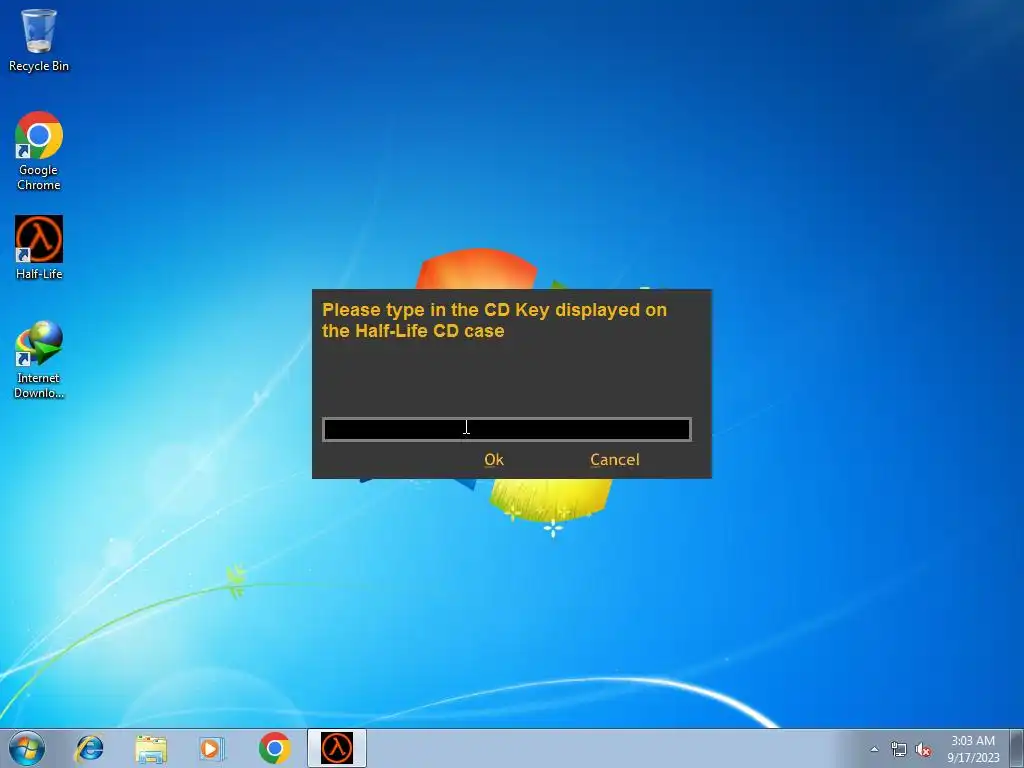Select the Google Chrome desktop shortcut
The height and width of the screenshot is (768, 1024).
pos(39,151)
